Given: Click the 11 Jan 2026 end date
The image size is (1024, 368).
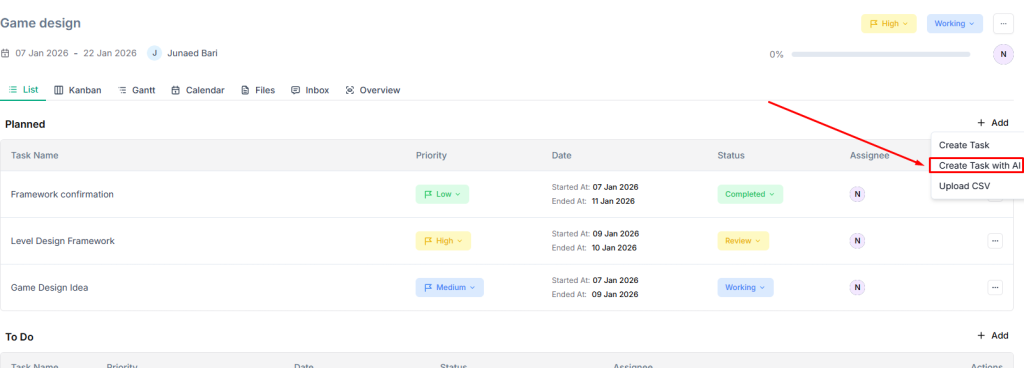Looking at the screenshot, I should coord(614,201).
